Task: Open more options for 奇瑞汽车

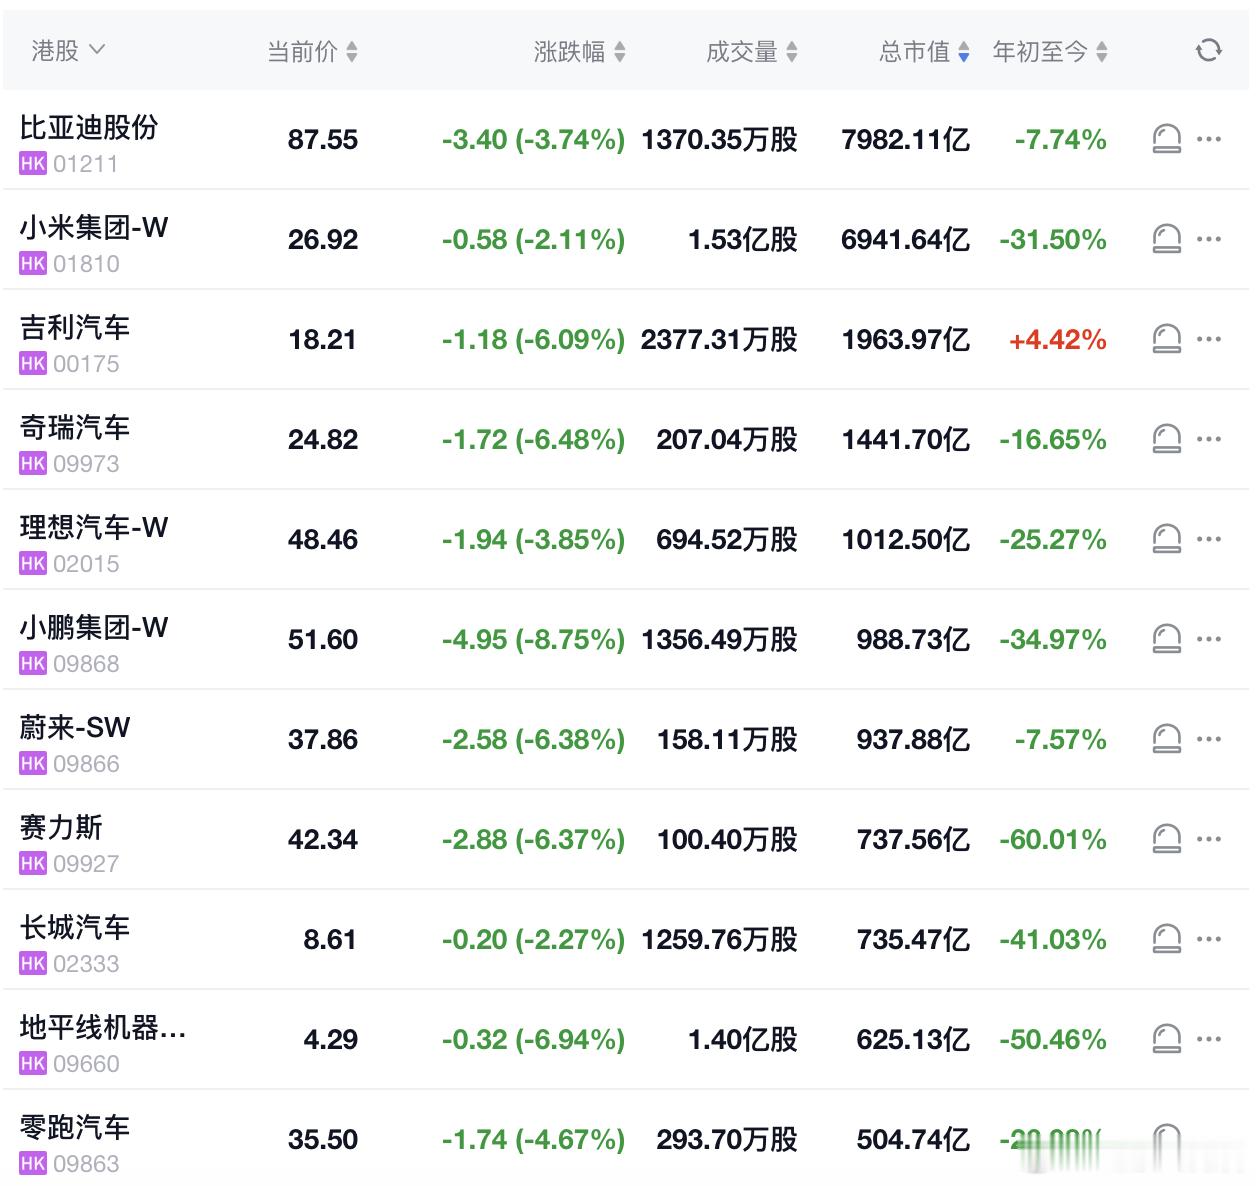Action: tap(1209, 439)
